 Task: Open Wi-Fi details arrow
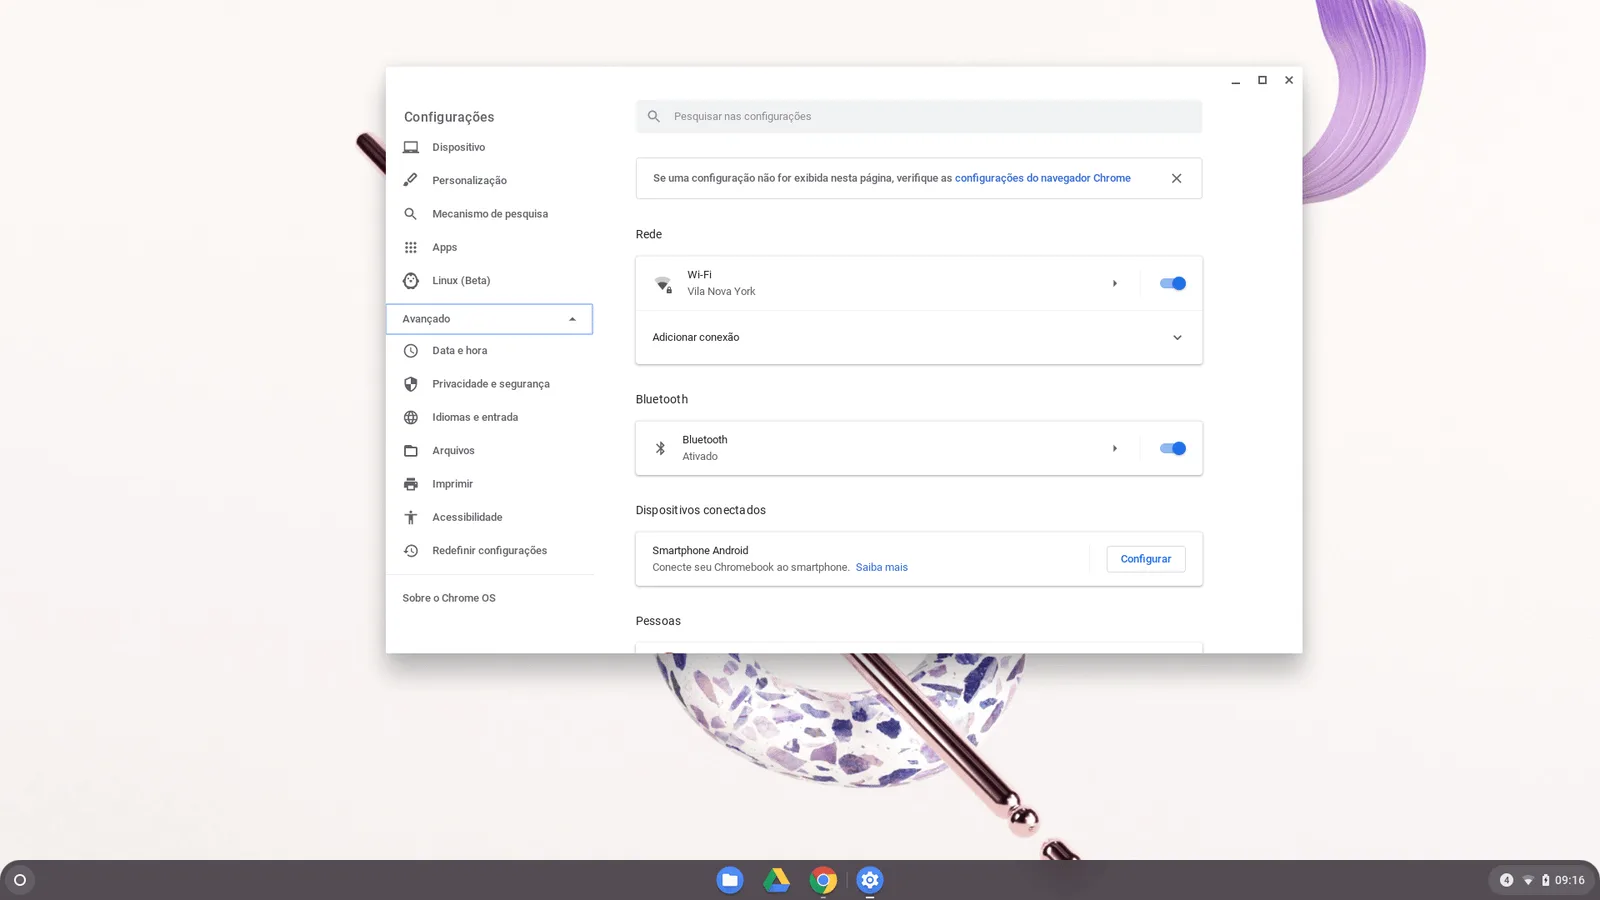point(1115,283)
